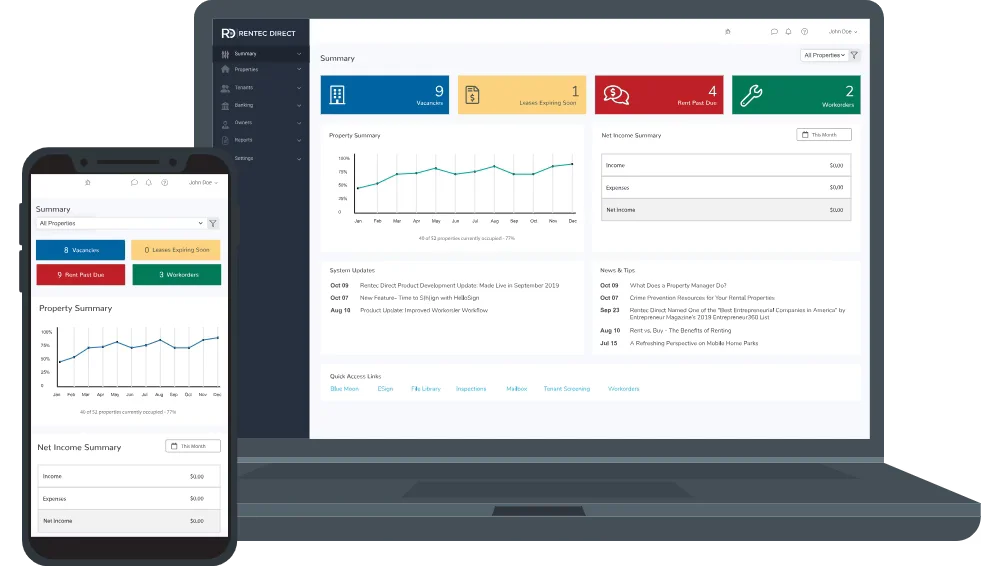This screenshot has width=981, height=566.
Task: Open messages chat icon on laptop top bar
Action: point(774,31)
